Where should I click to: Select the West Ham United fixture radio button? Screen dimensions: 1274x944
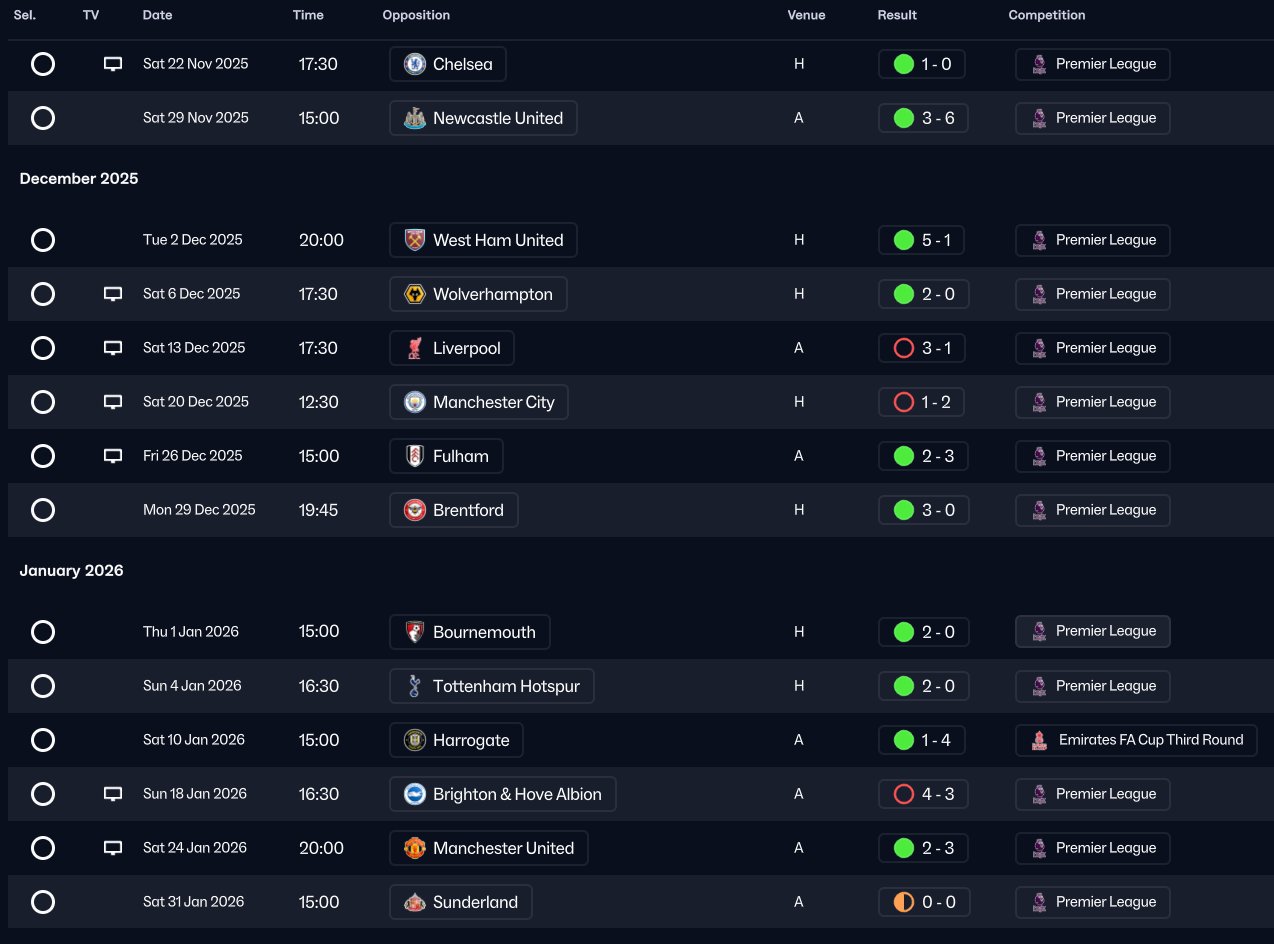[43, 240]
